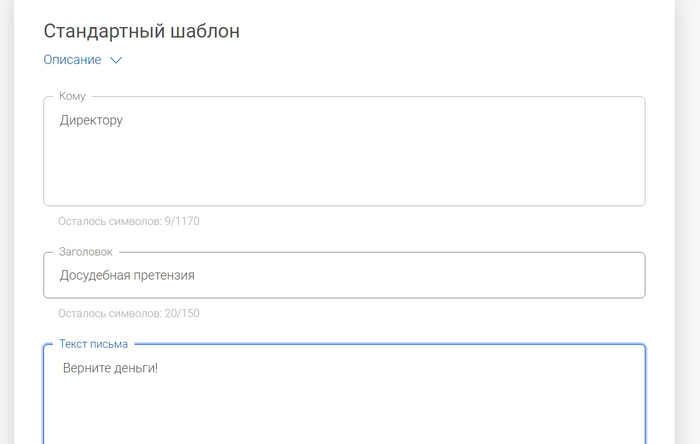Screen dimensions: 700x444
Task: Click the word шаблон in the heading
Action: pyautogui.click(x=205, y=31)
